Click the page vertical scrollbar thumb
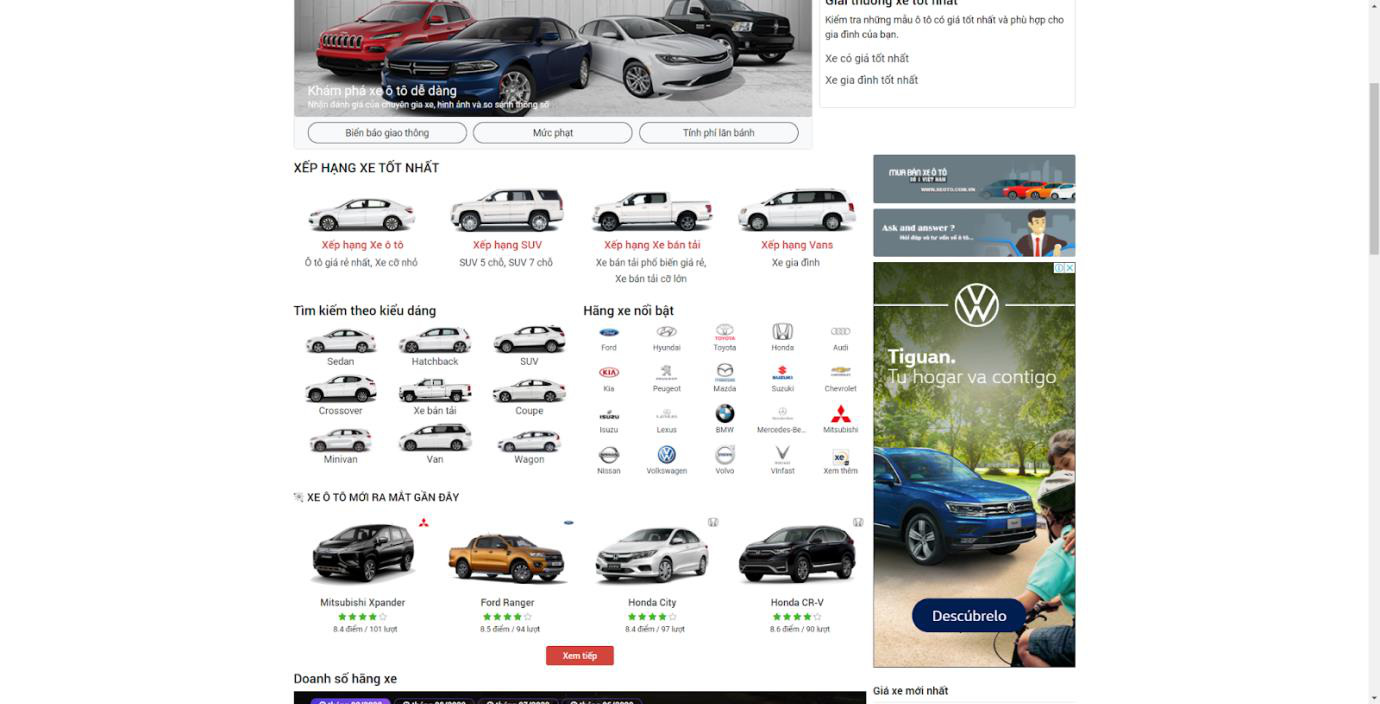This screenshot has height=704, width=1380. 1373,169
